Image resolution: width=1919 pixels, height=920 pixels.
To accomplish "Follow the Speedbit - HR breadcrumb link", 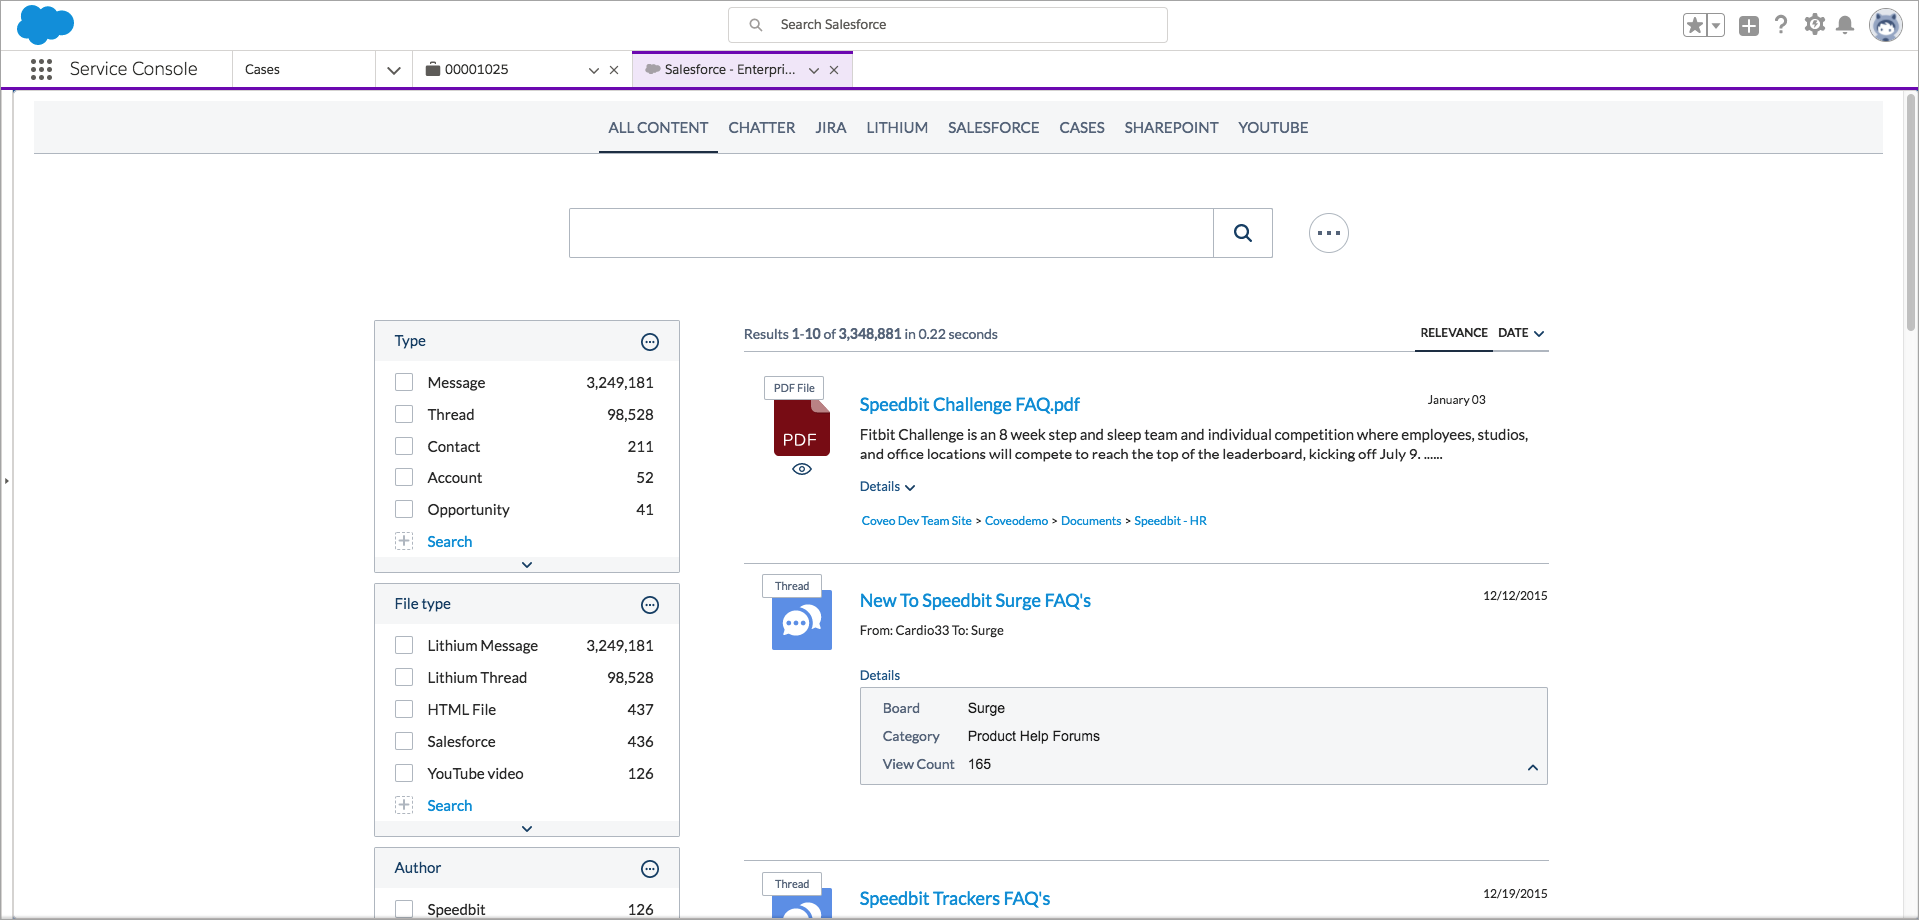I will tap(1170, 521).
